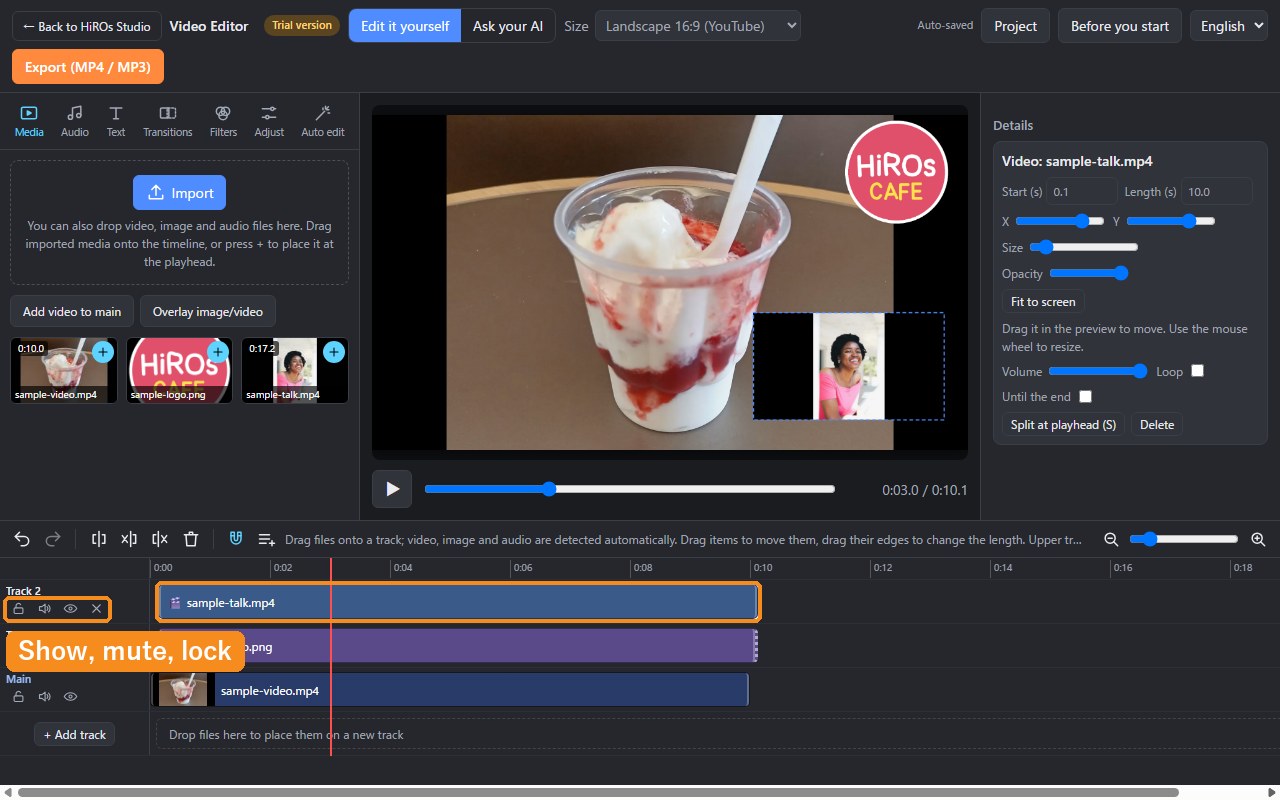Image resolution: width=1280 pixels, height=800 pixels.
Task: Hide the Main track with eye icon
Action: [x=70, y=696]
